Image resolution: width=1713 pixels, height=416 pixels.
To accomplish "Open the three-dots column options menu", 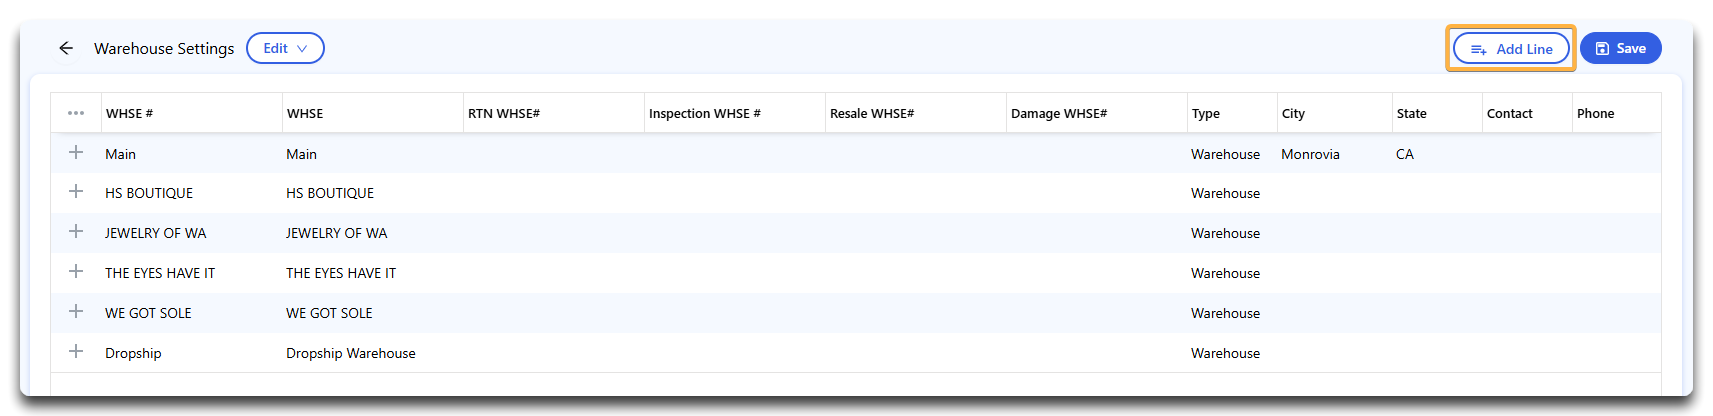I will tap(76, 113).
